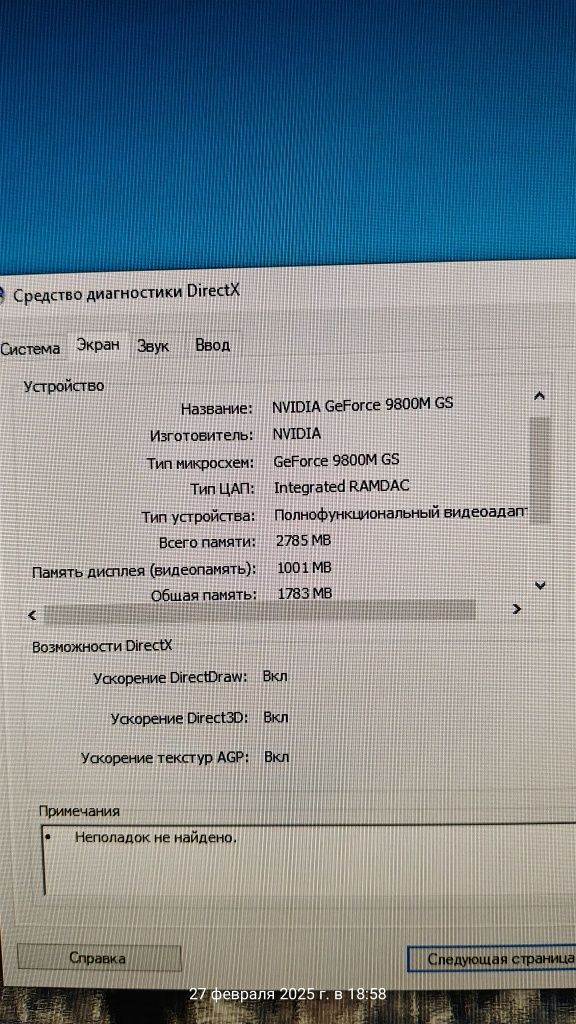
Task: Switch to the Система tab
Action: click(x=30, y=349)
